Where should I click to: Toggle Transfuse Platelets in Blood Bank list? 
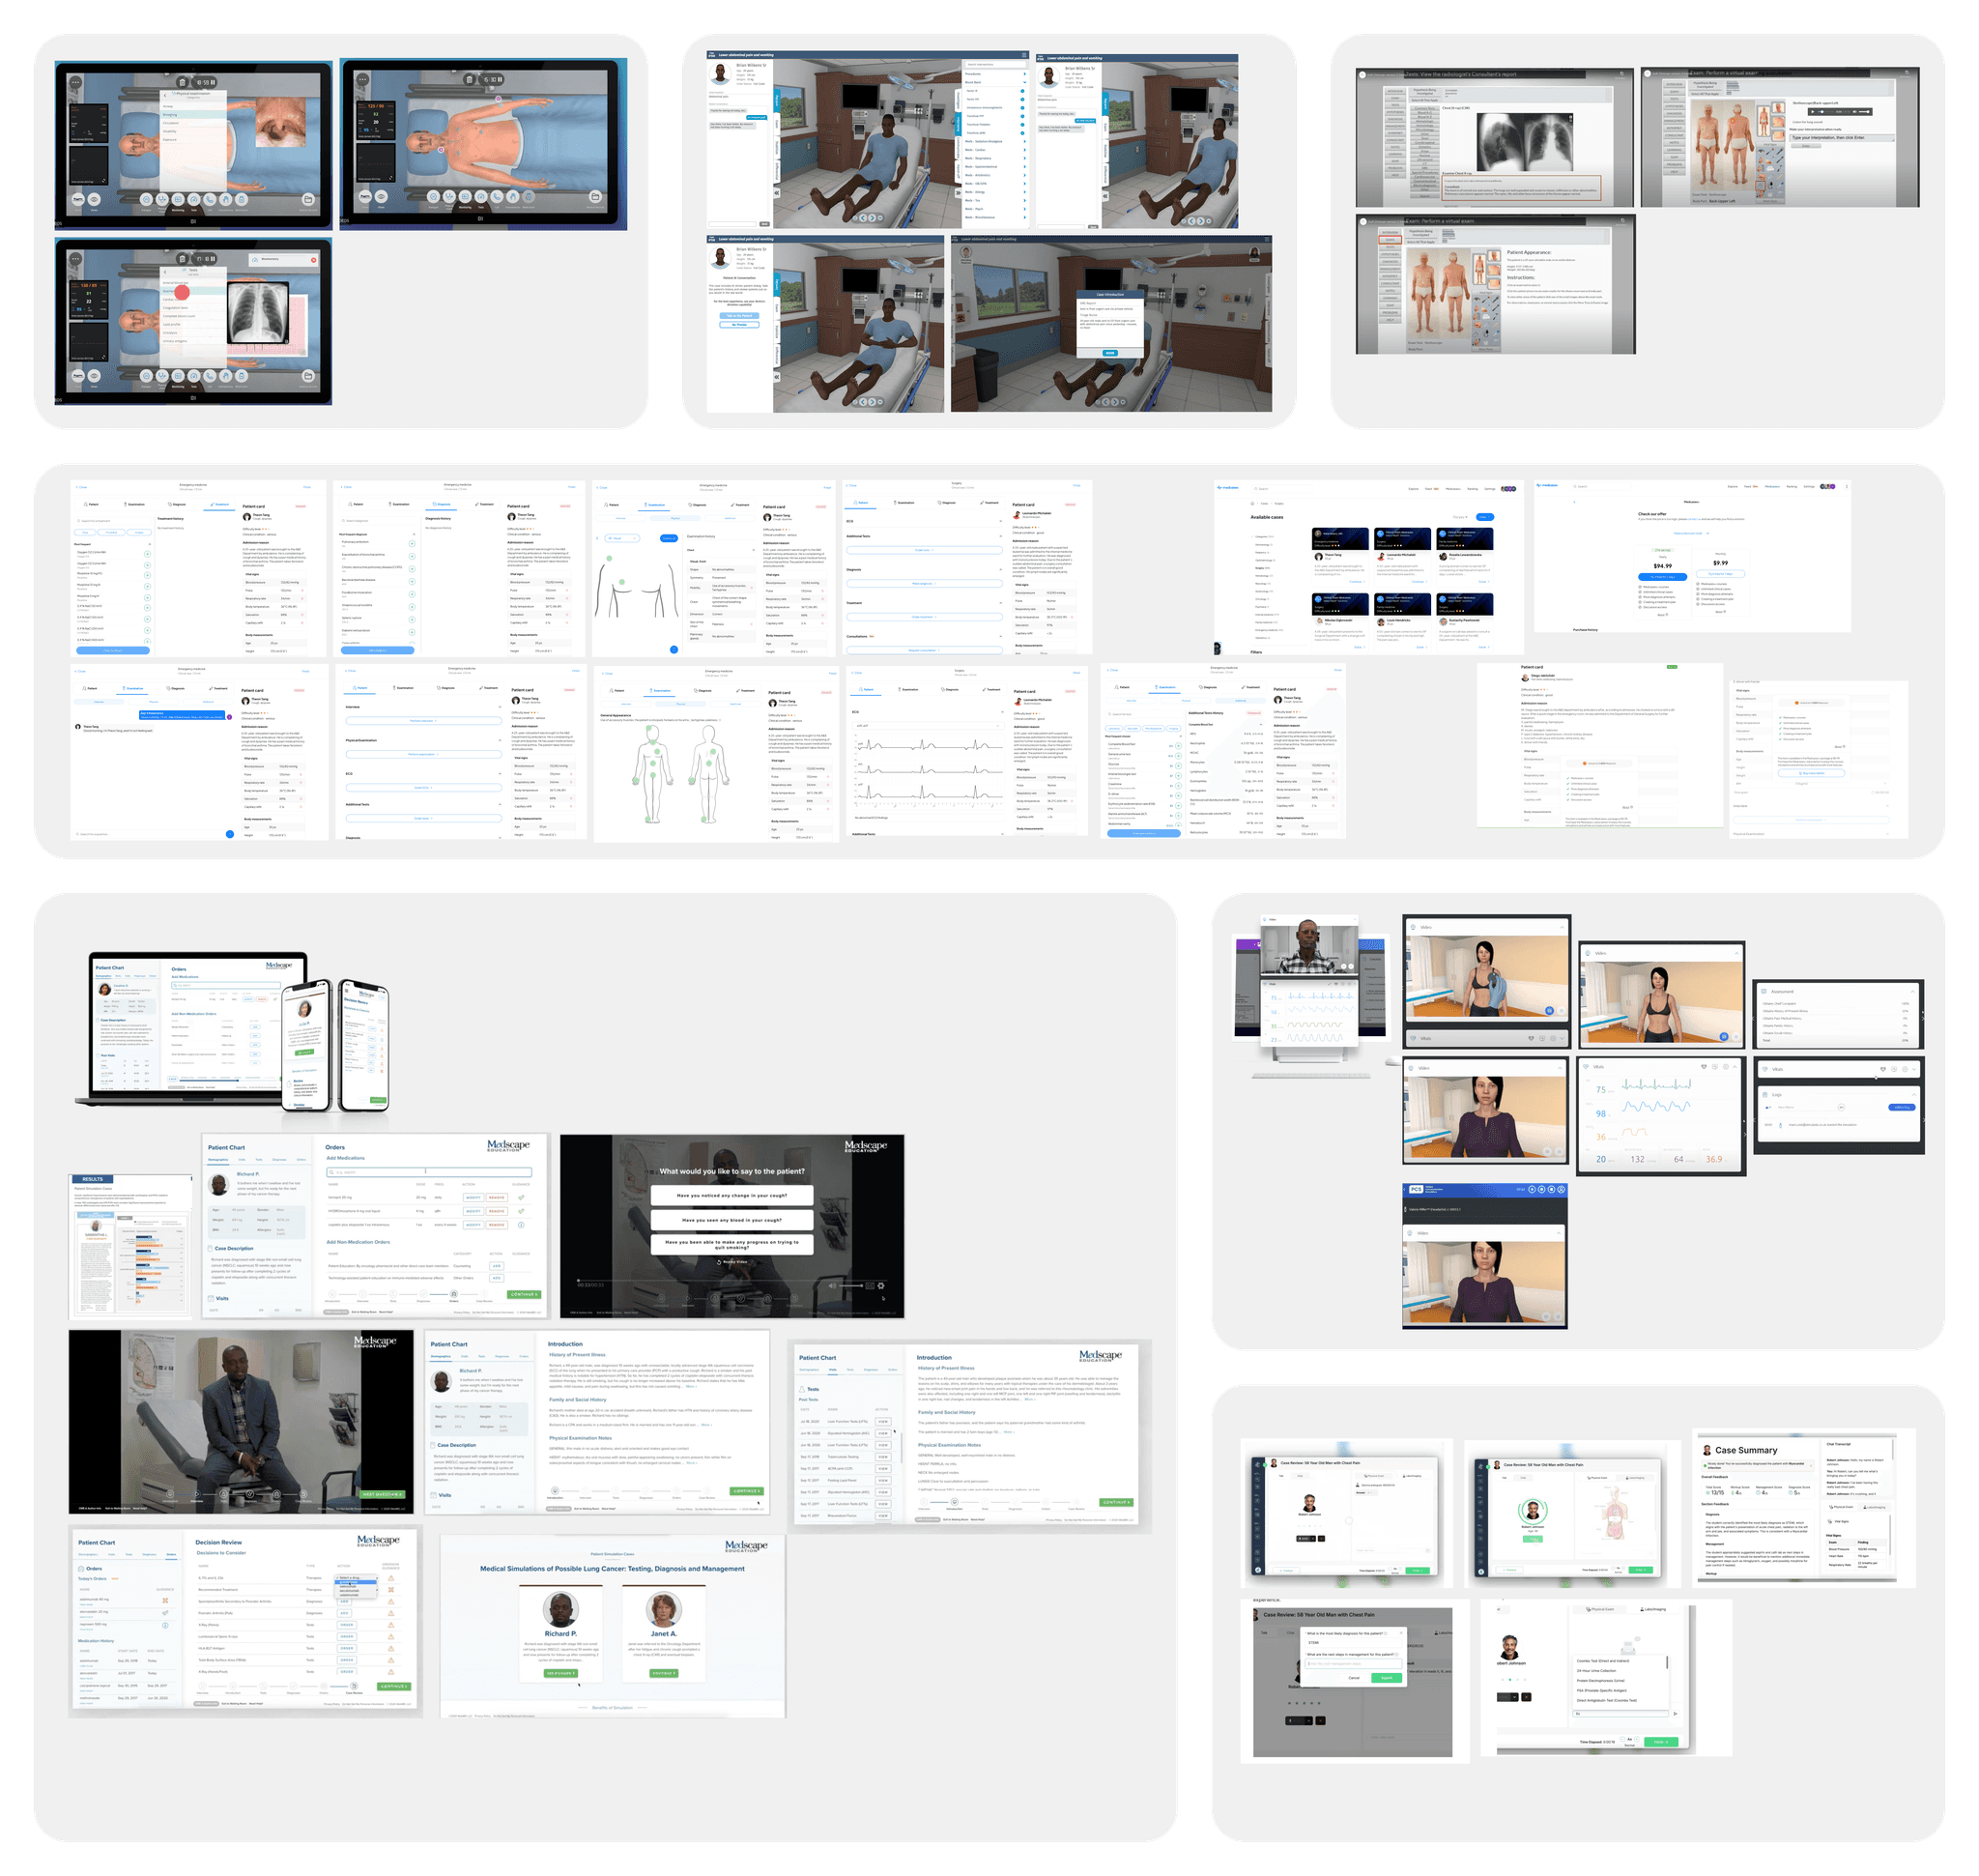[1023, 126]
